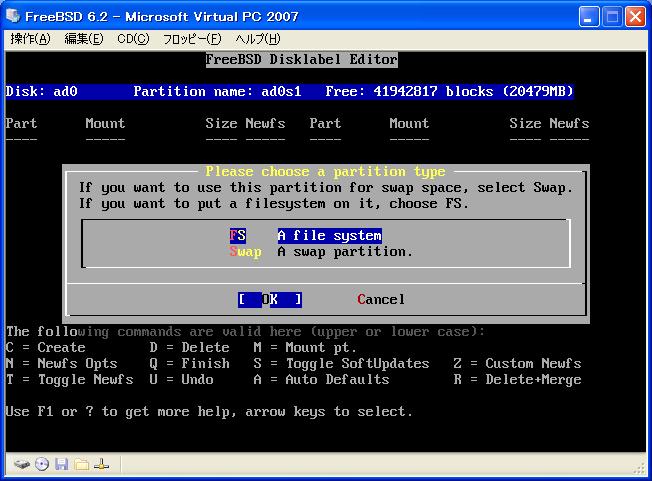Click 'R = Delete+Merge' command text
Image resolution: width=652 pixels, height=481 pixels.
(x=517, y=380)
